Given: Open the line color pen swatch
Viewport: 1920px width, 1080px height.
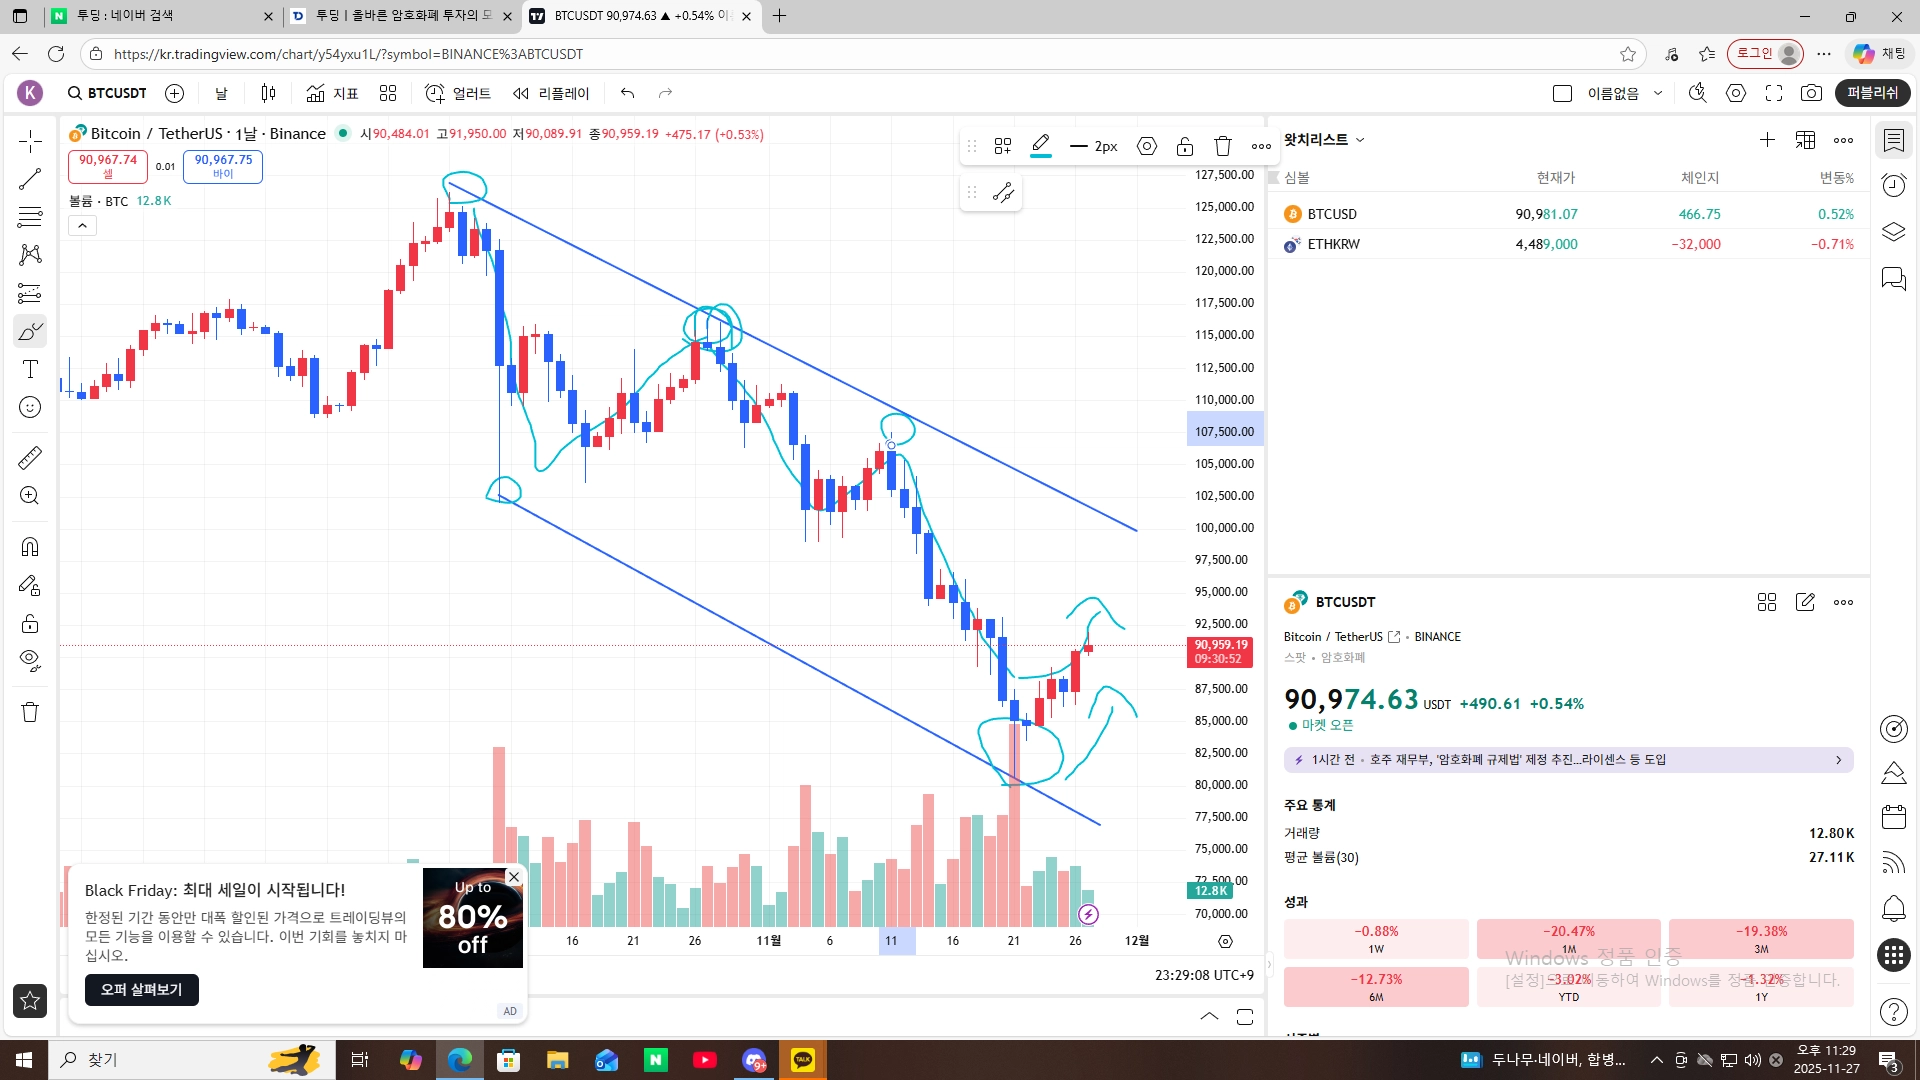Looking at the screenshot, I should click(1040, 146).
